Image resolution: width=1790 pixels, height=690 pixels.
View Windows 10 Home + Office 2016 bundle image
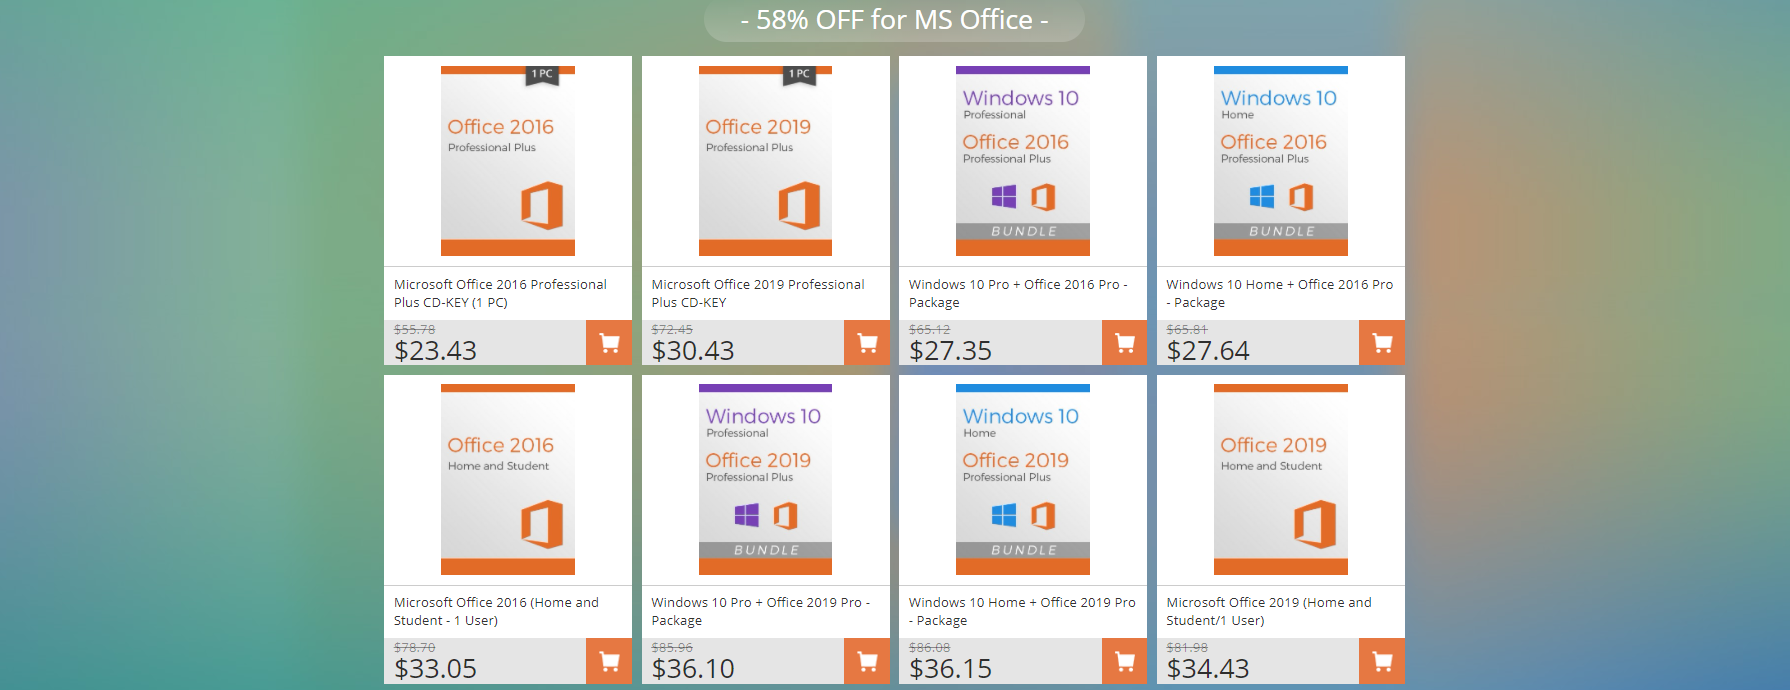point(1281,161)
